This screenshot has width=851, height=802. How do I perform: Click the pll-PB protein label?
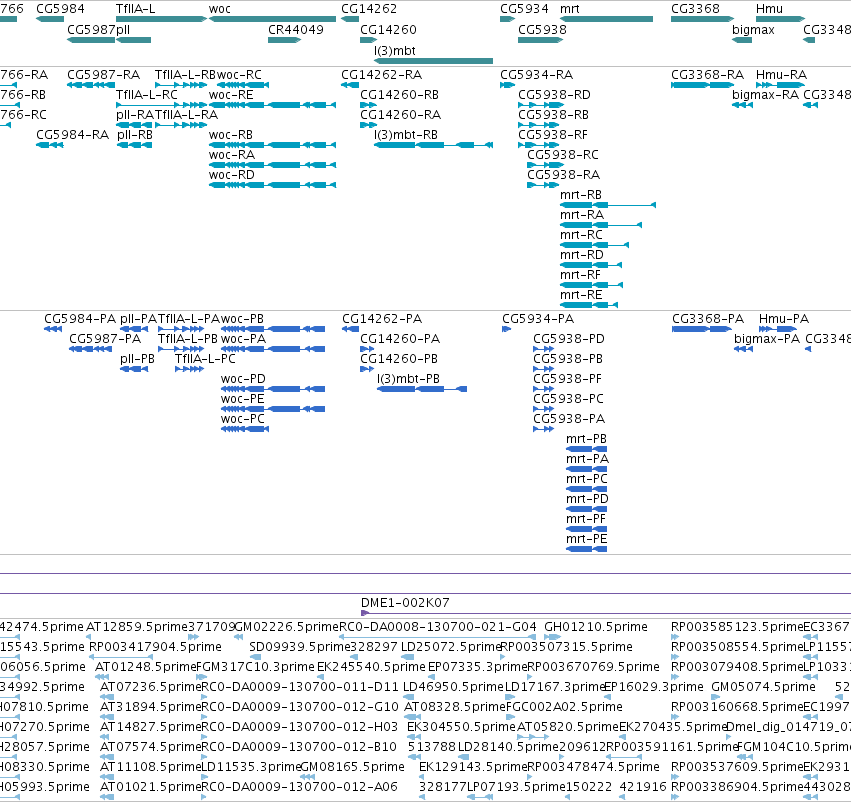point(137,359)
